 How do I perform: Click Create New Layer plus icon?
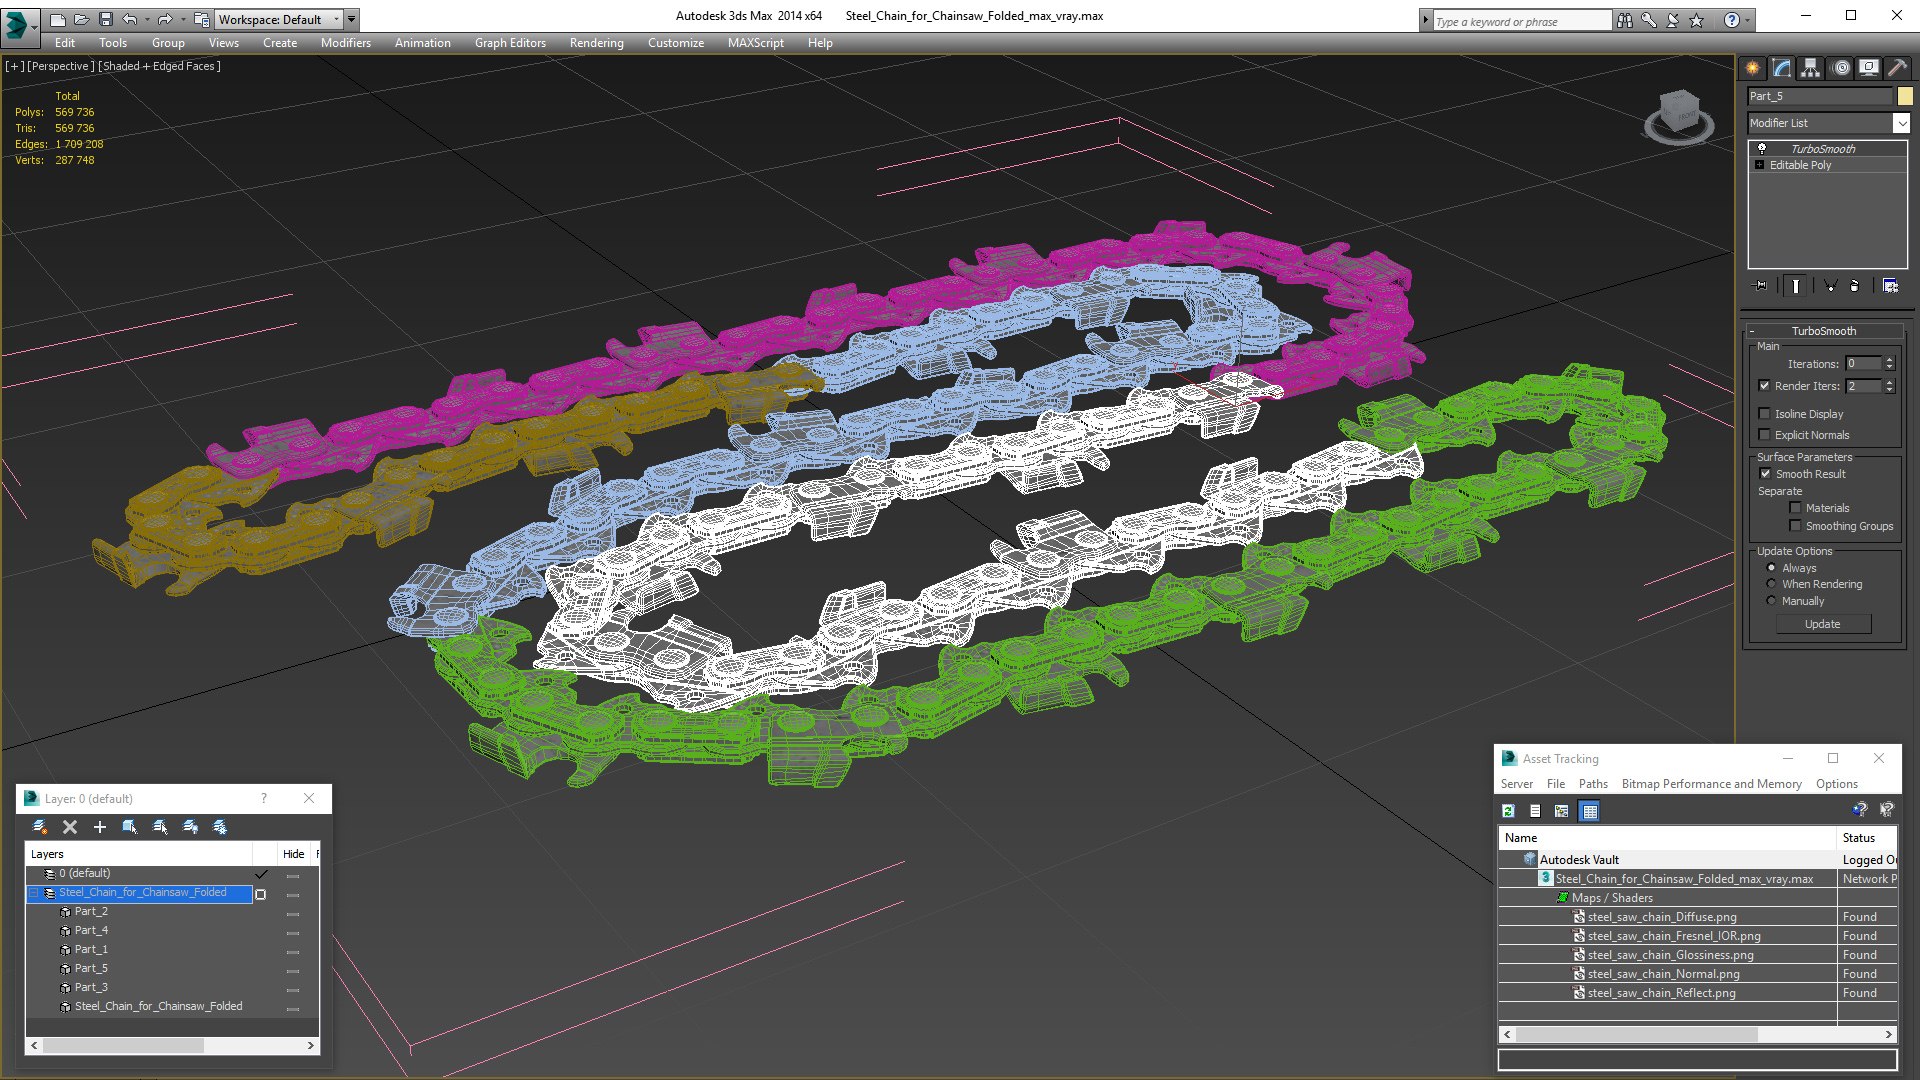pos(99,827)
